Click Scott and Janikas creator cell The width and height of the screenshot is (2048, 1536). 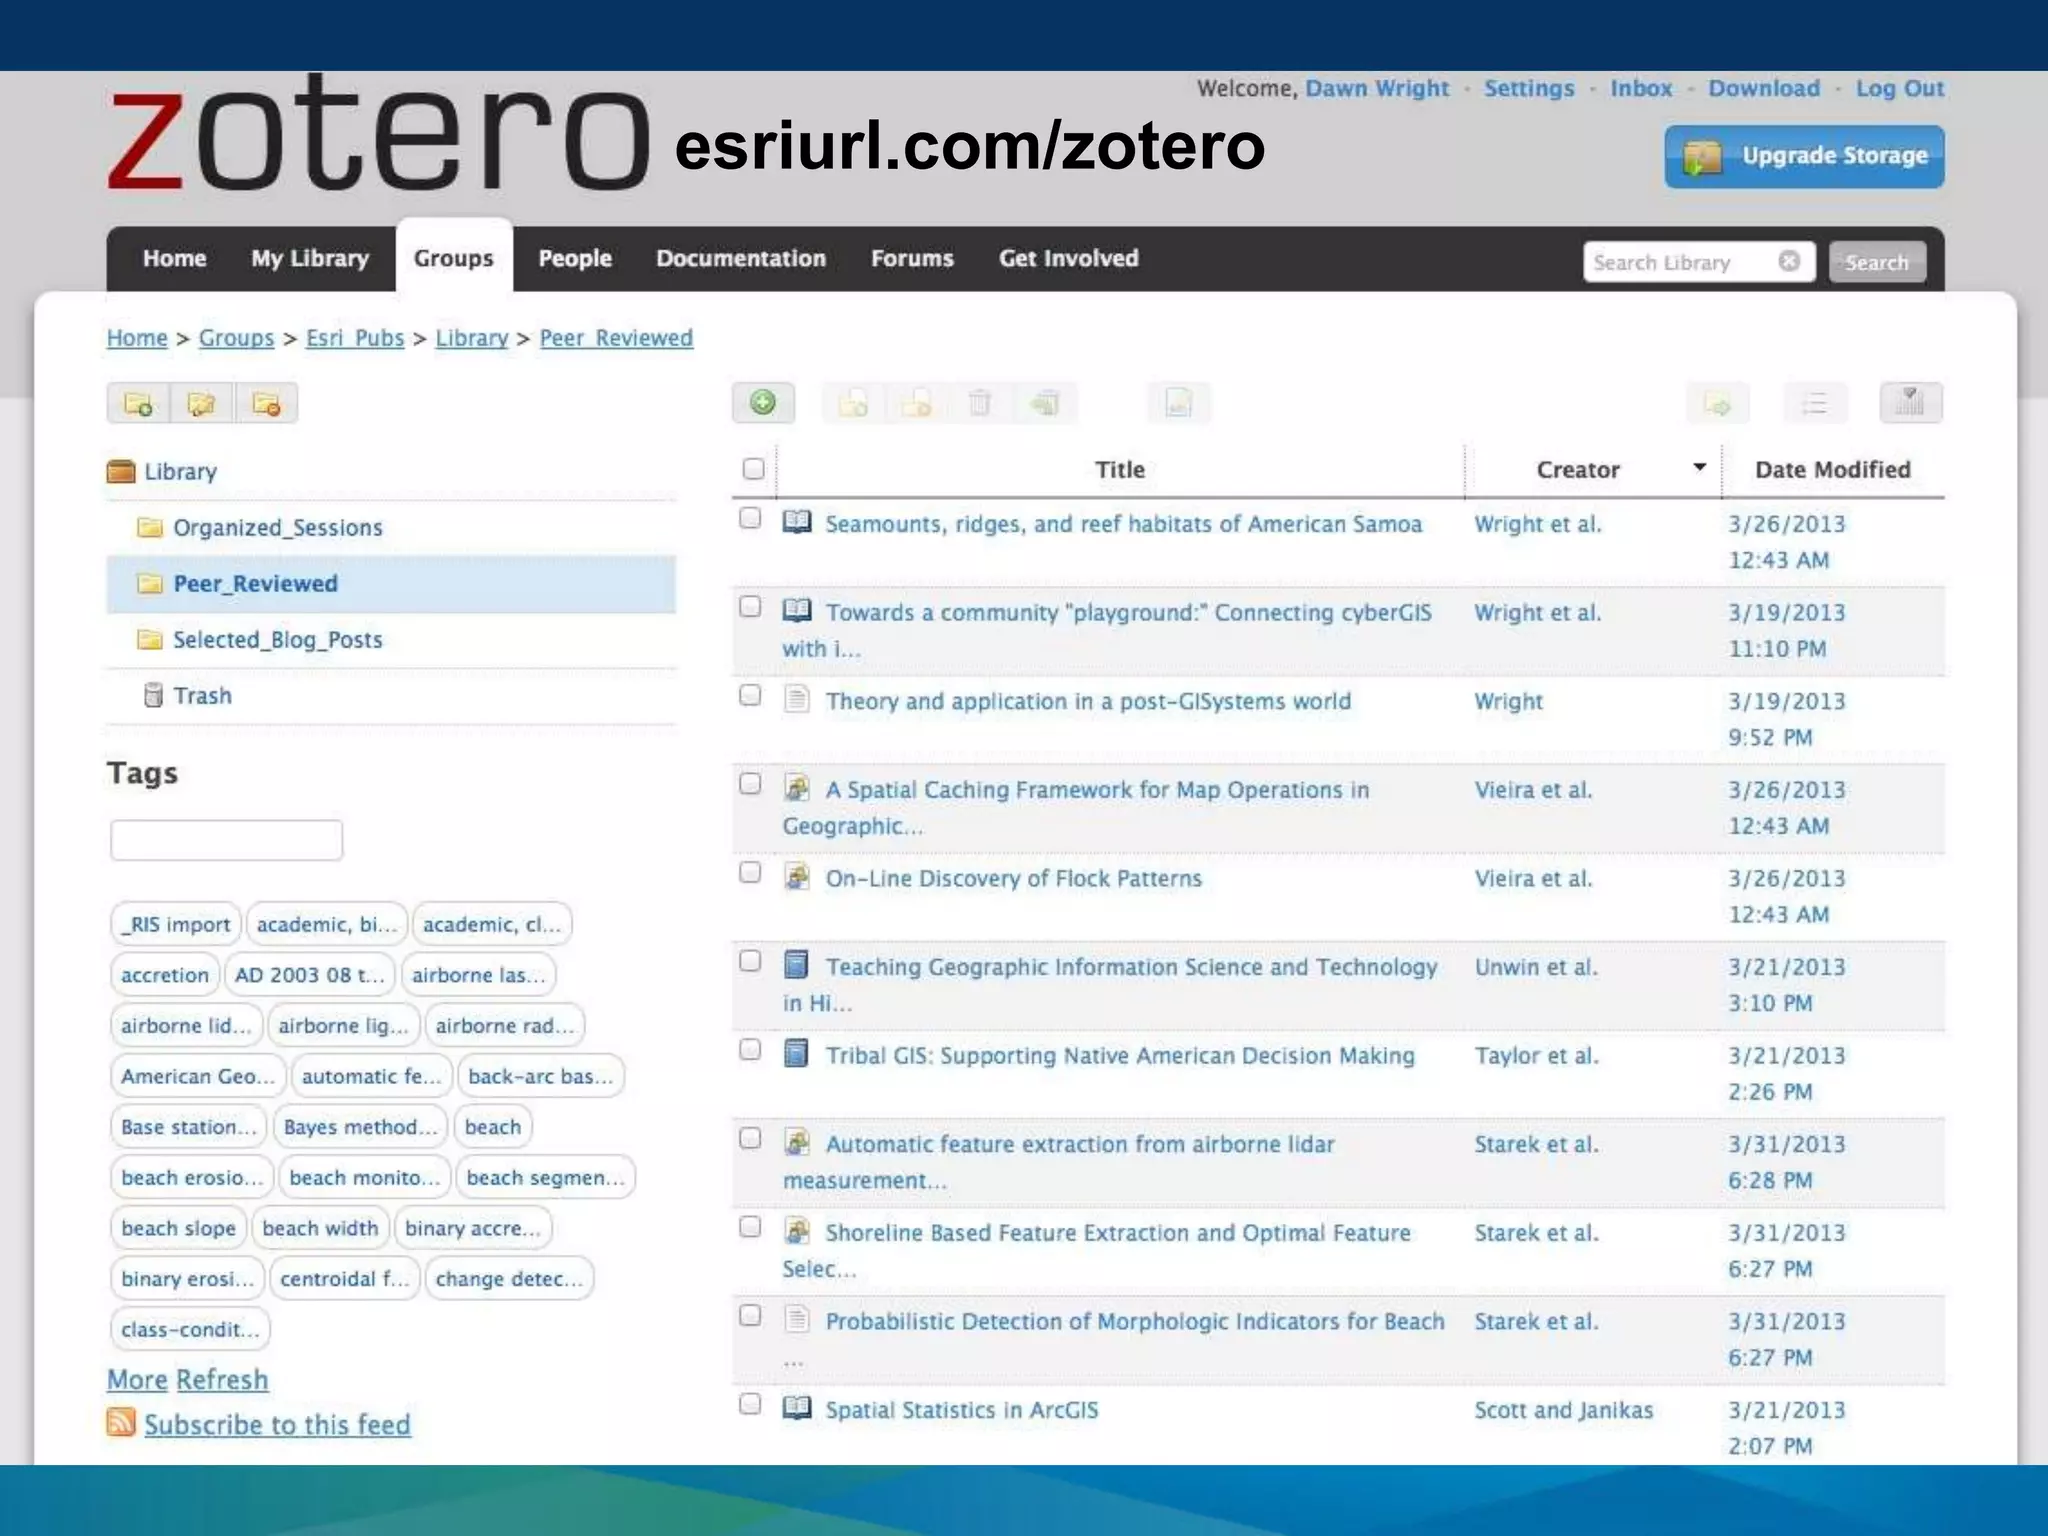pos(1563,1410)
